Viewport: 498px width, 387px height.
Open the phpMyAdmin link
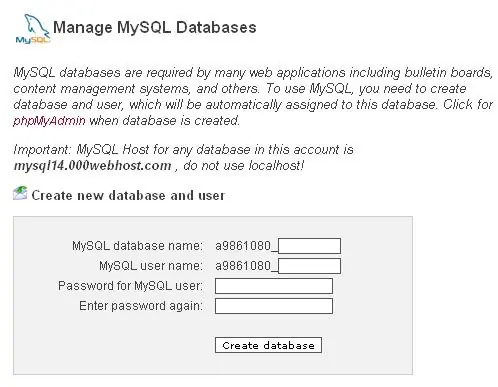pyautogui.click(x=49, y=121)
